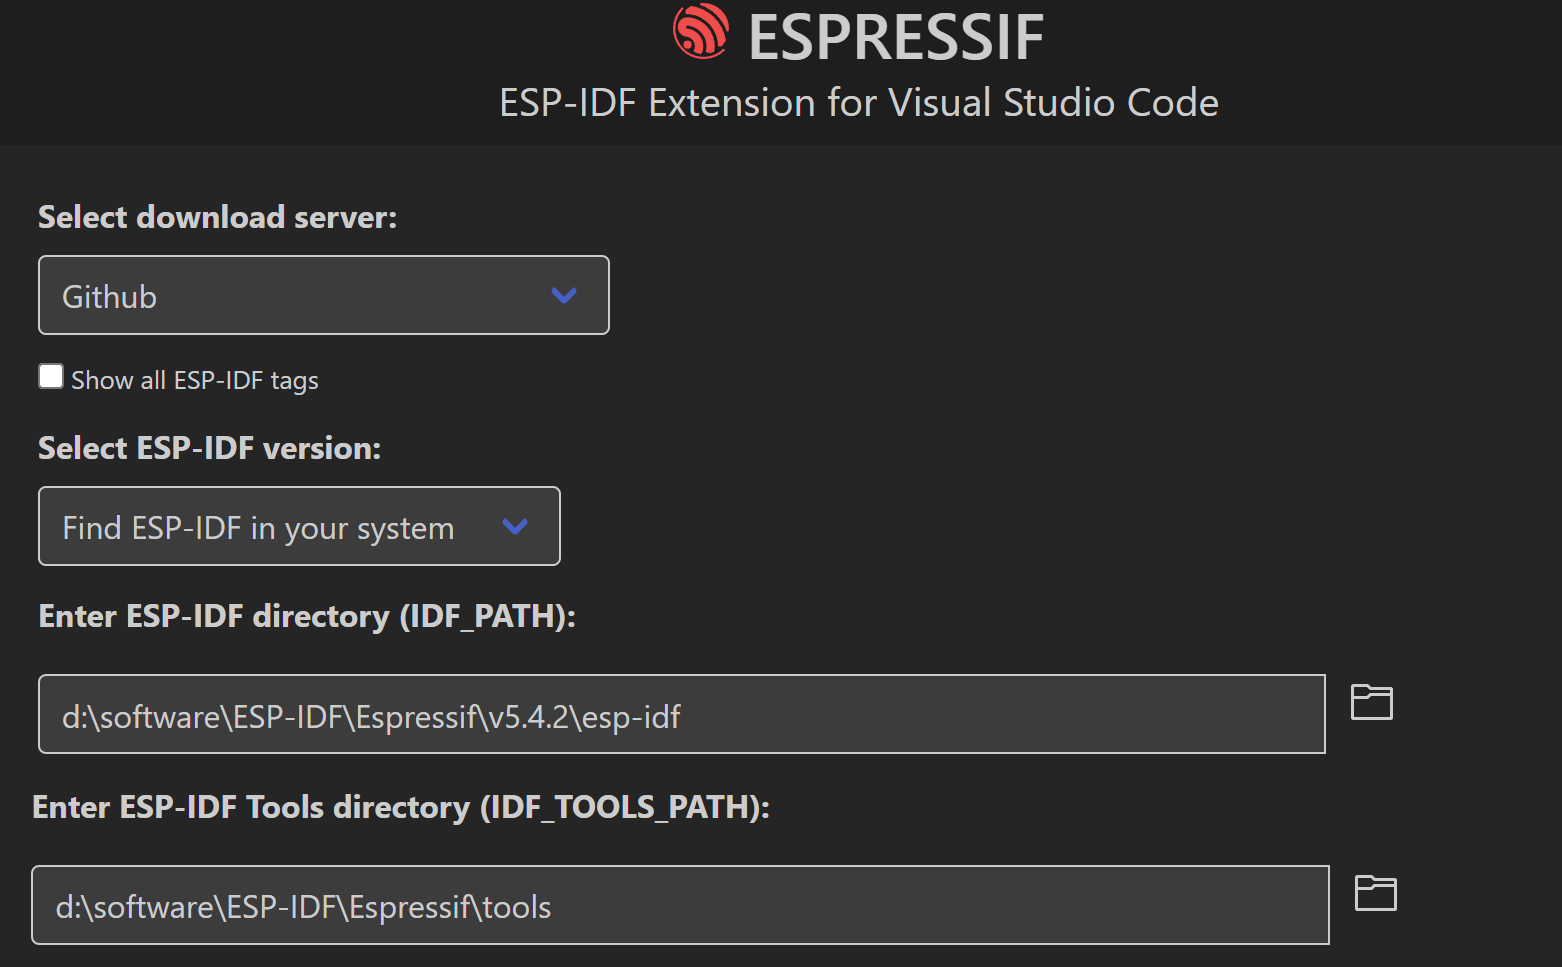Click the ESP-IDF Tools directory input field
The image size is (1562, 967).
click(680, 905)
